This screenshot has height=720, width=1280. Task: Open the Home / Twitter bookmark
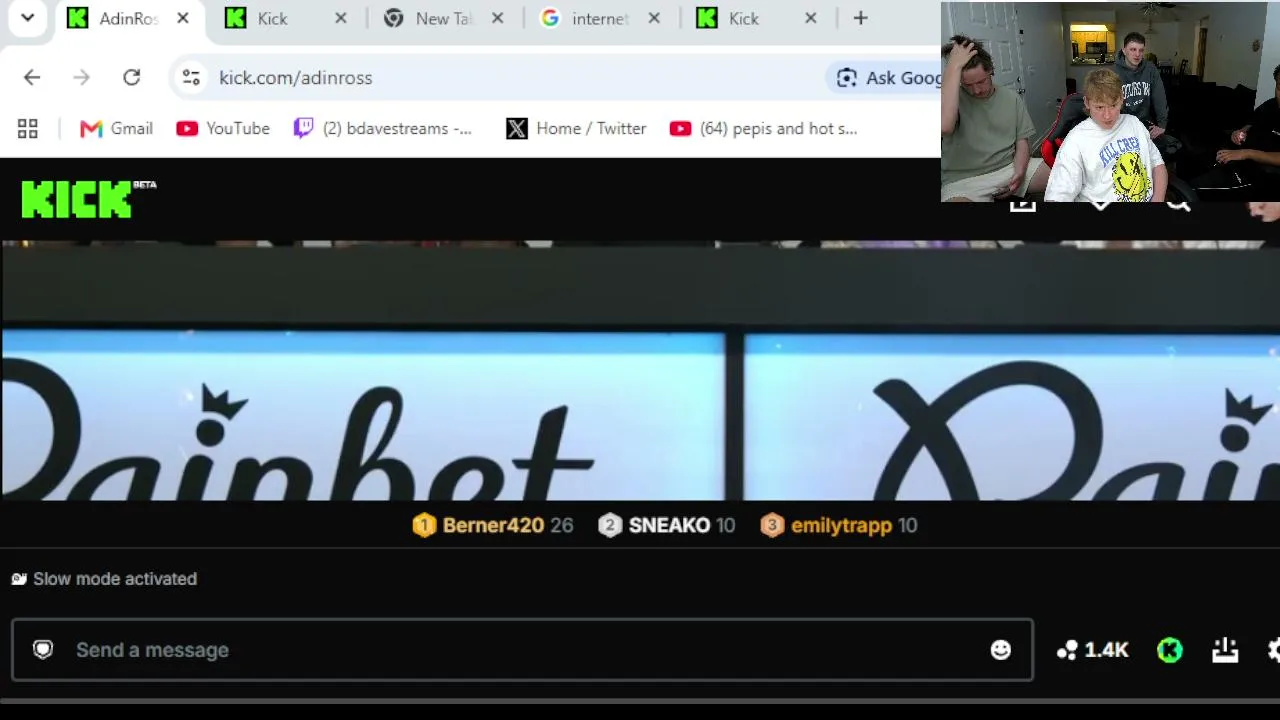pyautogui.click(x=576, y=128)
